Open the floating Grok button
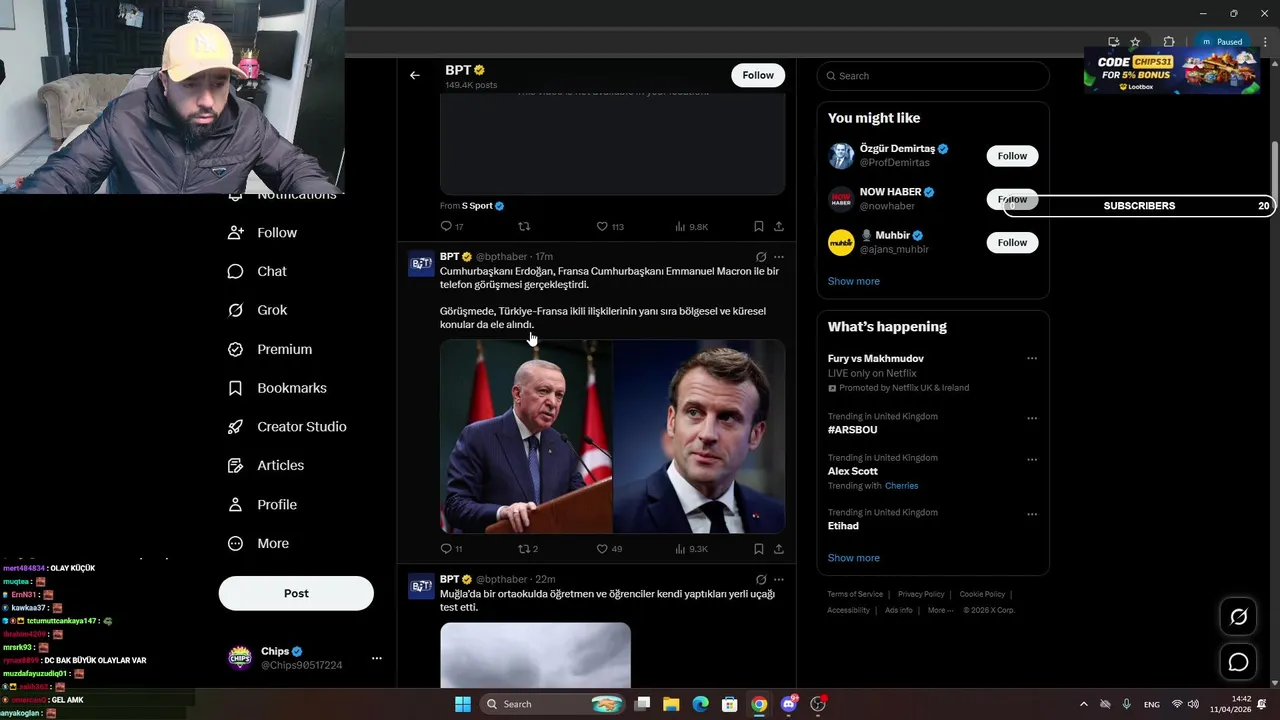1280x720 pixels. [1238, 617]
